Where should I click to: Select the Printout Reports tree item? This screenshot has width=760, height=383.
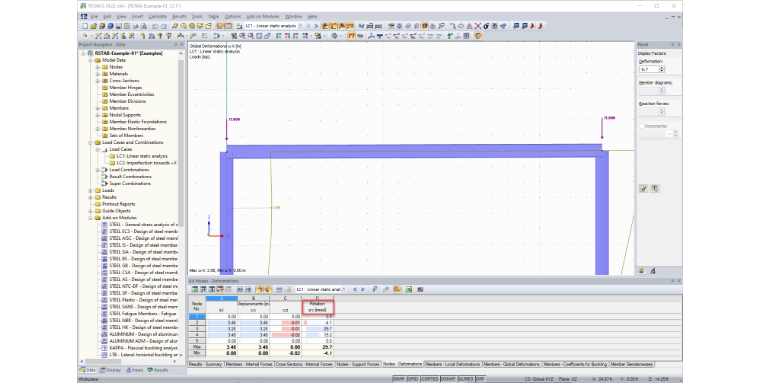tap(119, 204)
